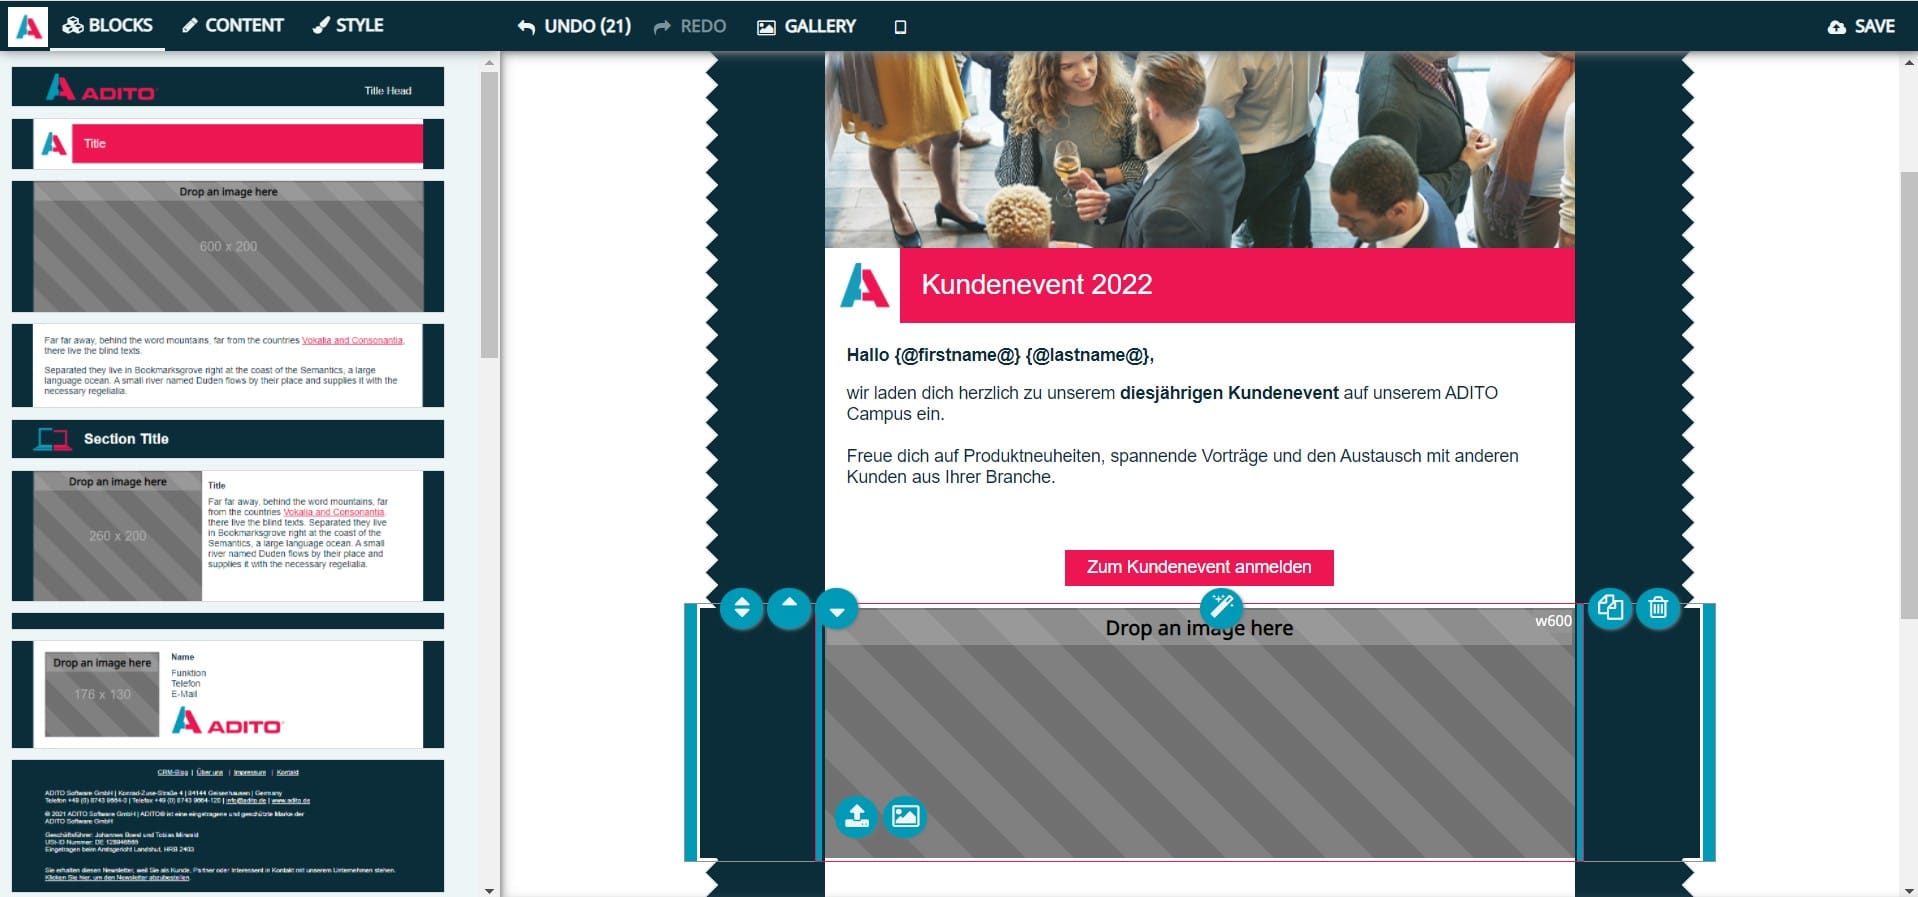The height and width of the screenshot is (897, 1918).
Task: Click the wir laden dich herzlich paragraph
Action: click(1172, 403)
